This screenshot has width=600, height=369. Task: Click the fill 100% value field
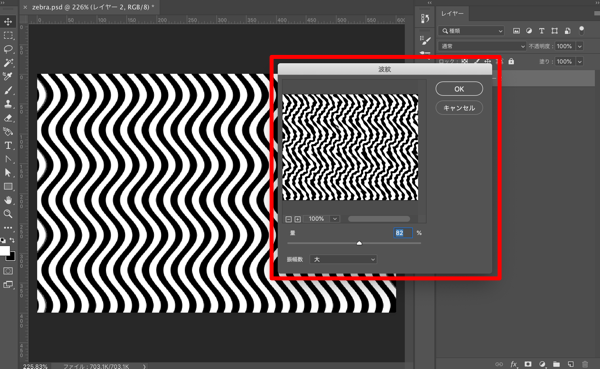click(x=565, y=62)
